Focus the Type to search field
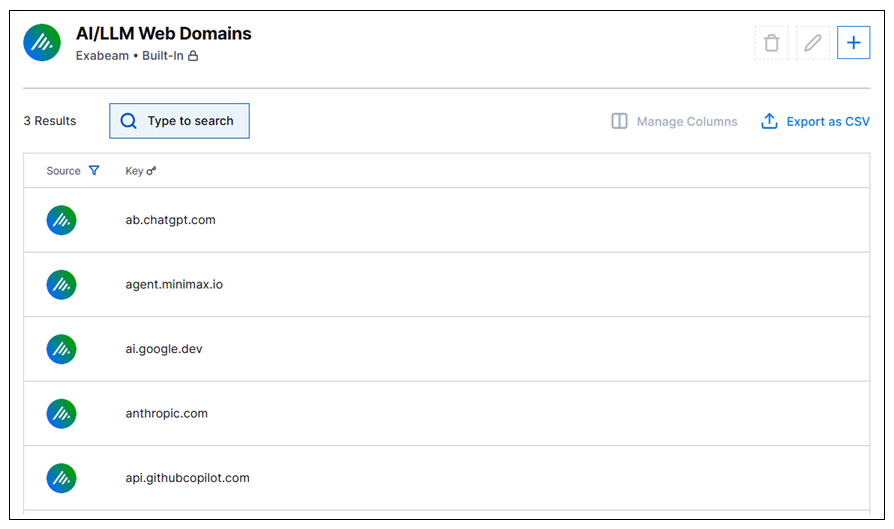Viewport: 894px width, 529px height. coord(180,121)
